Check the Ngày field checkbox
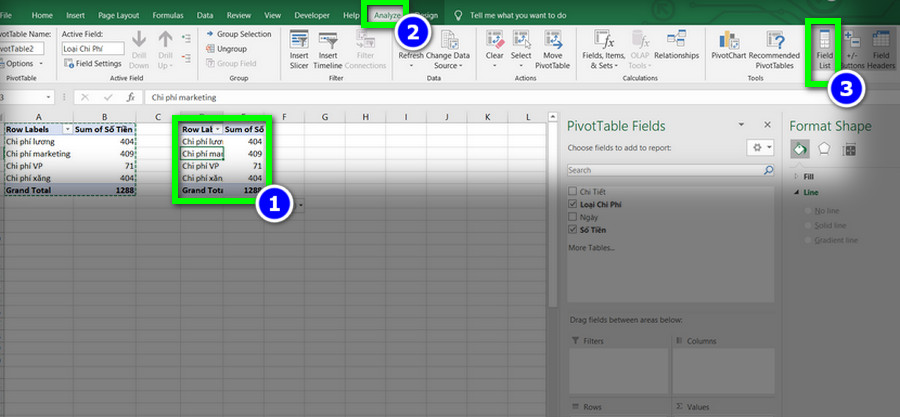This screenshot has width=900, height=417. point(572,217)
